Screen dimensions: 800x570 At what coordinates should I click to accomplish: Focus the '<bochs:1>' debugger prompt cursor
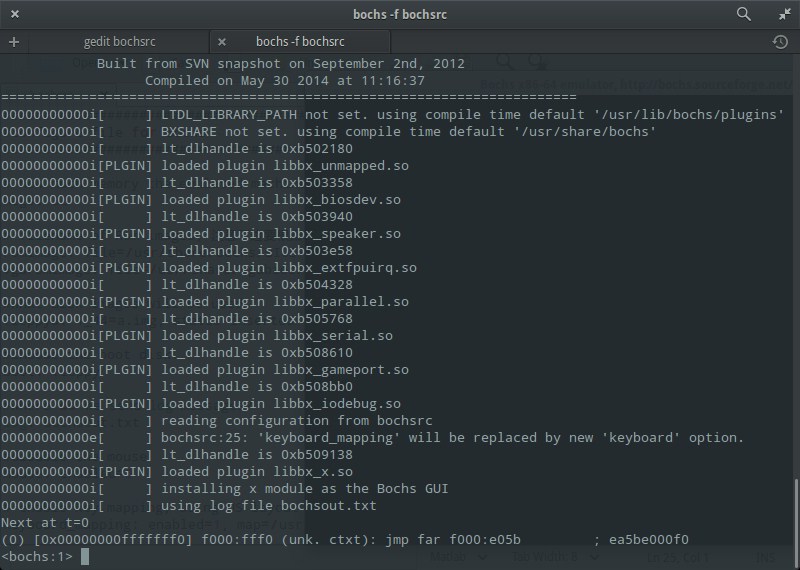pos(86,556)
